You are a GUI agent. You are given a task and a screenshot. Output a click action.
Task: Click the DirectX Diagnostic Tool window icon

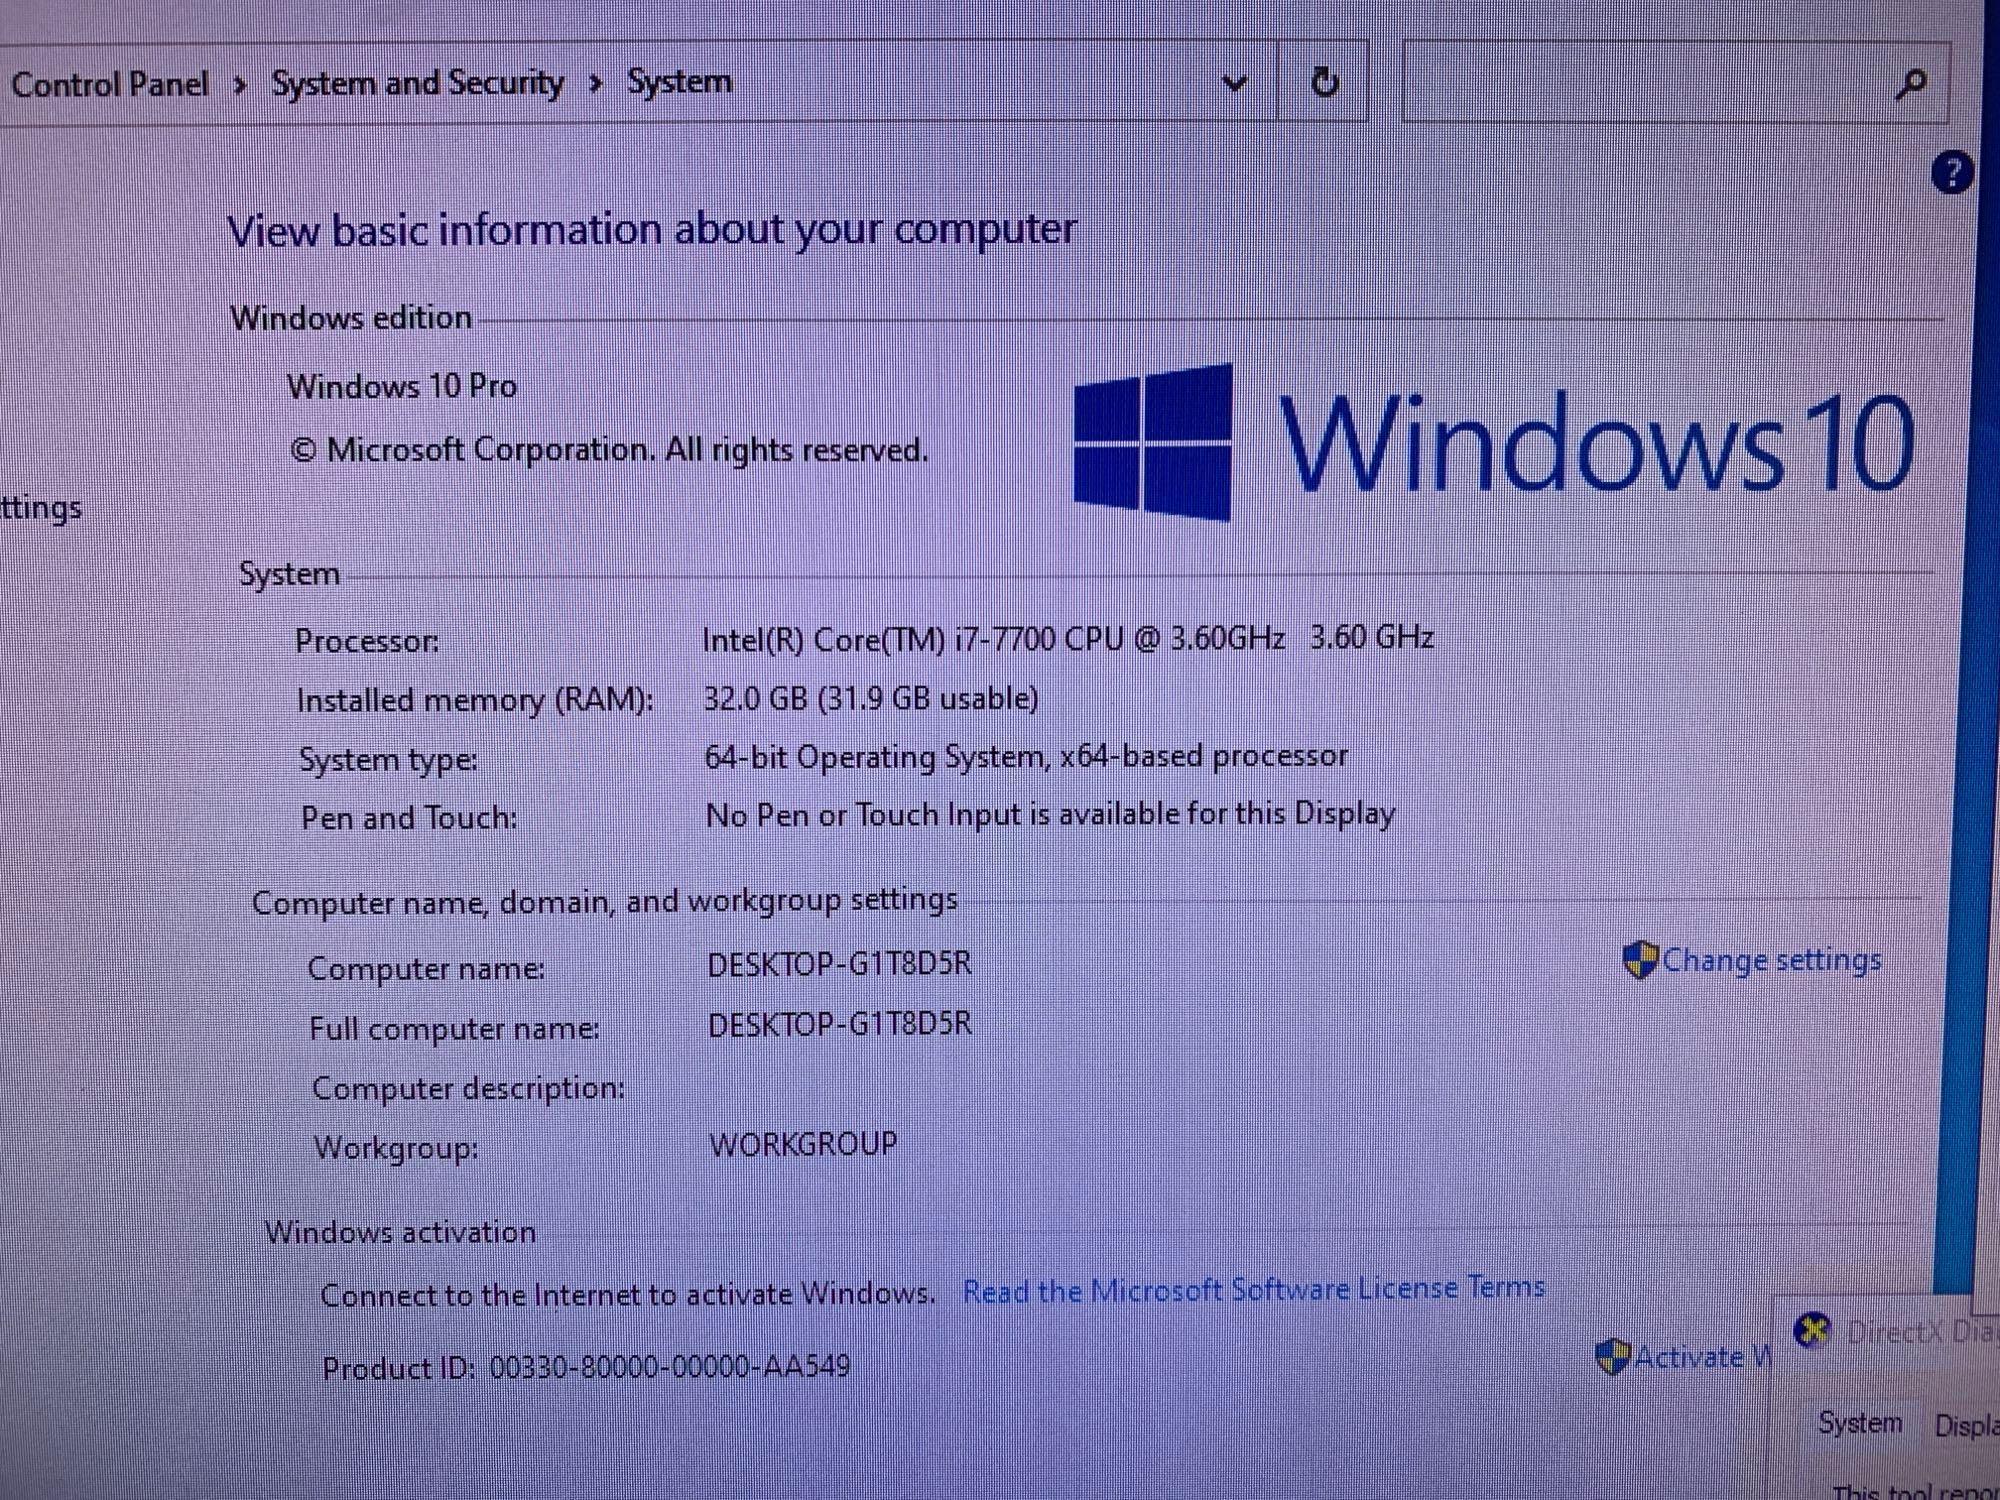1812,1331
